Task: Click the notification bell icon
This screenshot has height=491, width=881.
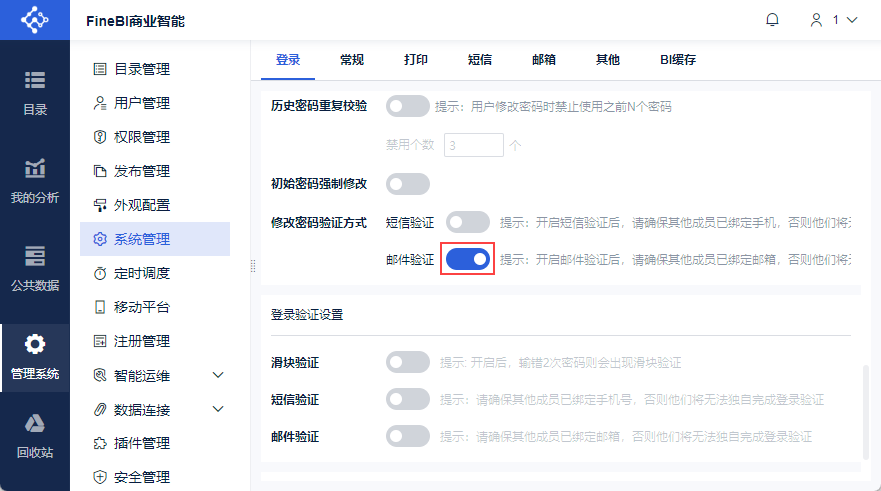Action: [772, 20]
